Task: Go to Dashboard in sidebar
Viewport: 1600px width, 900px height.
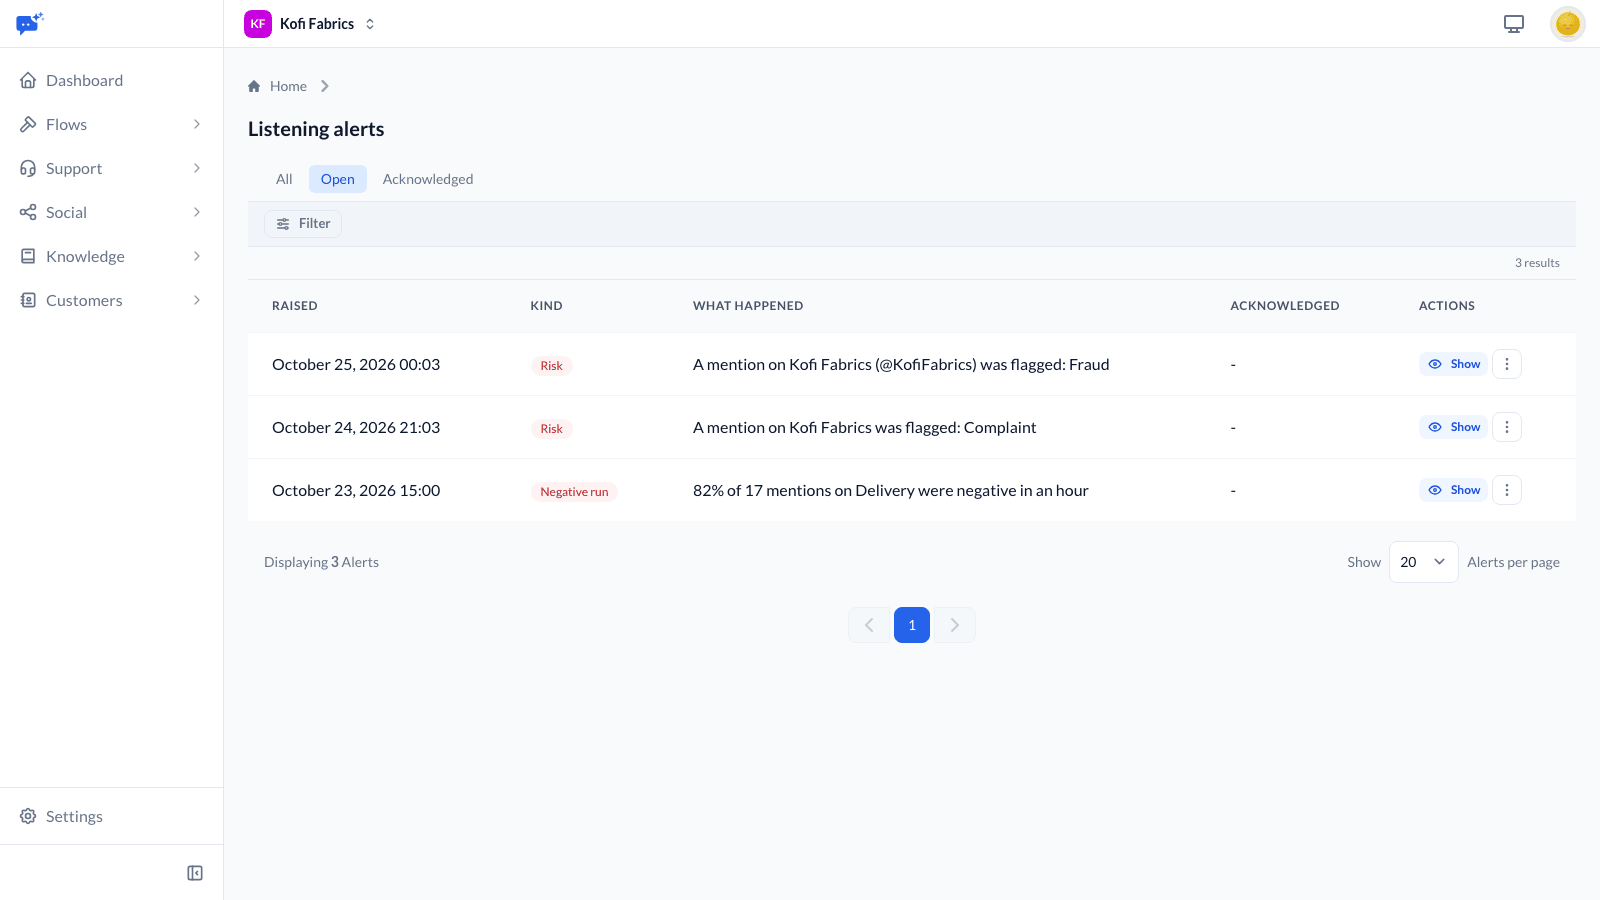Action: [111, 80]
